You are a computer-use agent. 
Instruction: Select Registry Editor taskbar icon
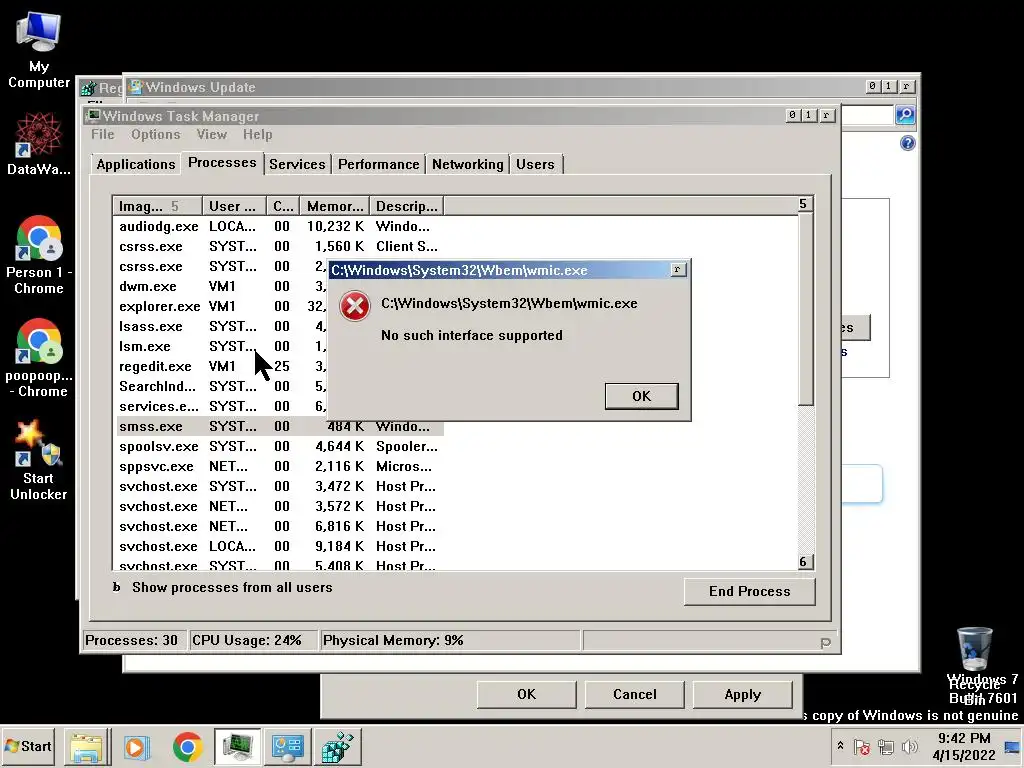(x=338, y=746)
